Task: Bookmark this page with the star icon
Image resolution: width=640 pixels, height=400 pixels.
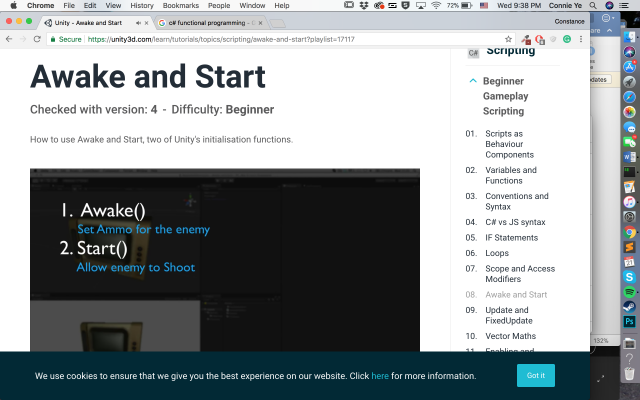Action: point(508,39)
